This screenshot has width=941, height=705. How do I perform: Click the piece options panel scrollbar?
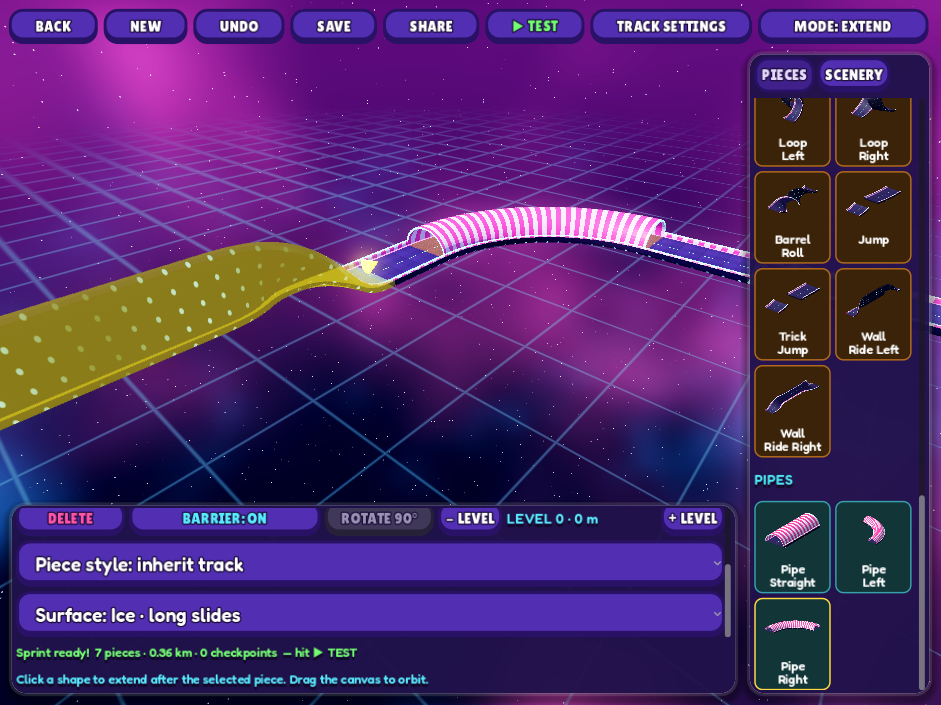tap(728, 600)
